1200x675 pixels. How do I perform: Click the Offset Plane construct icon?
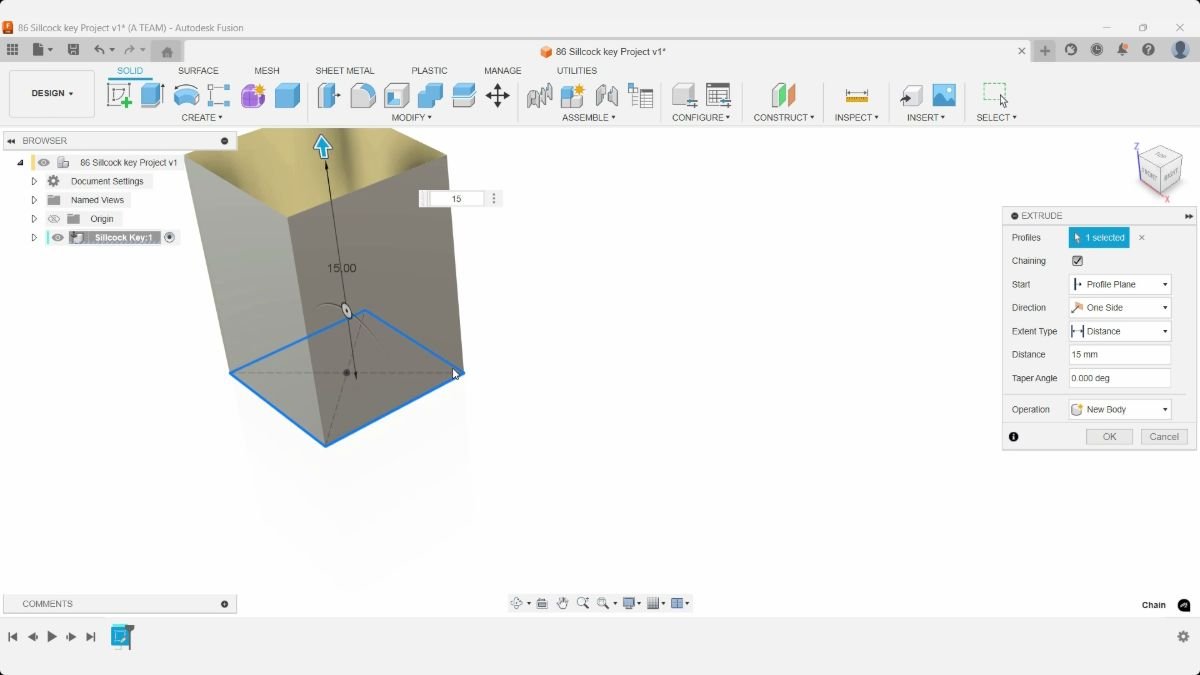782,95
